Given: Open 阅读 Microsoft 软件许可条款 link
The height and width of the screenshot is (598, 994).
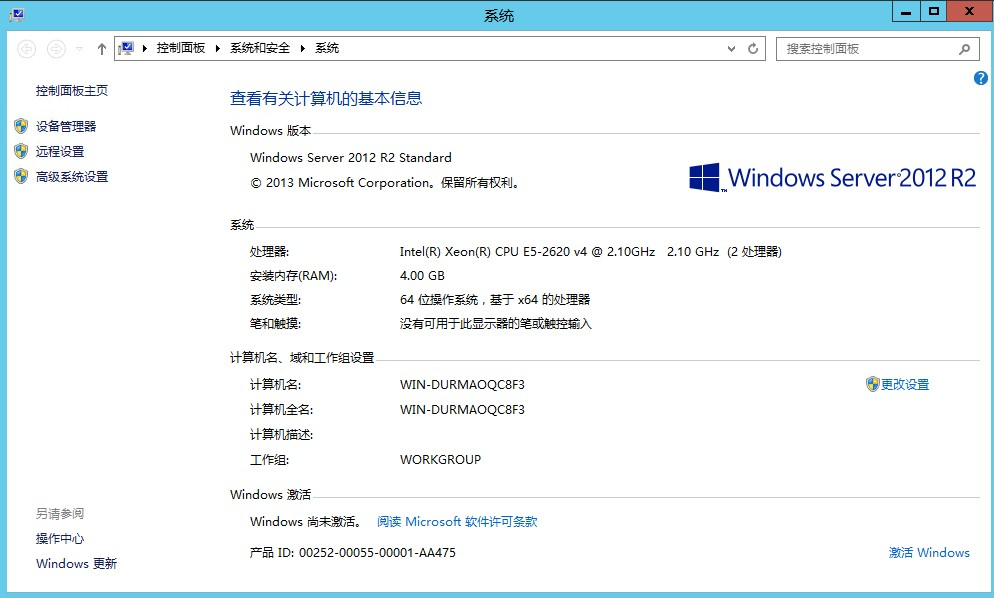Looking at the screenshot, I should 457,521.
